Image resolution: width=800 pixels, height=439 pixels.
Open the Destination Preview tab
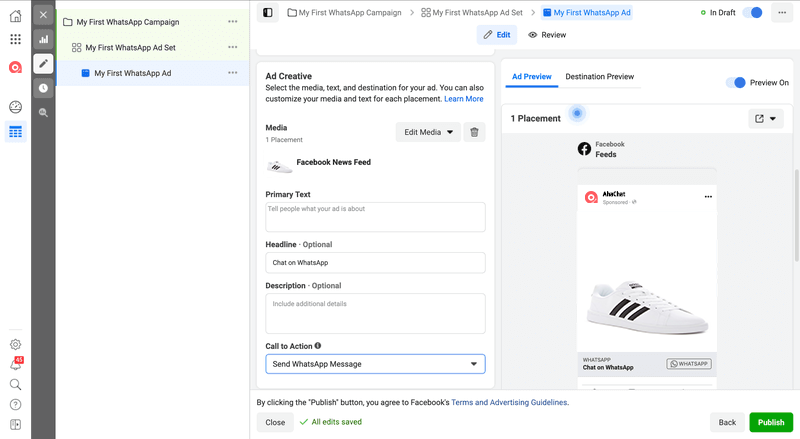599,77
